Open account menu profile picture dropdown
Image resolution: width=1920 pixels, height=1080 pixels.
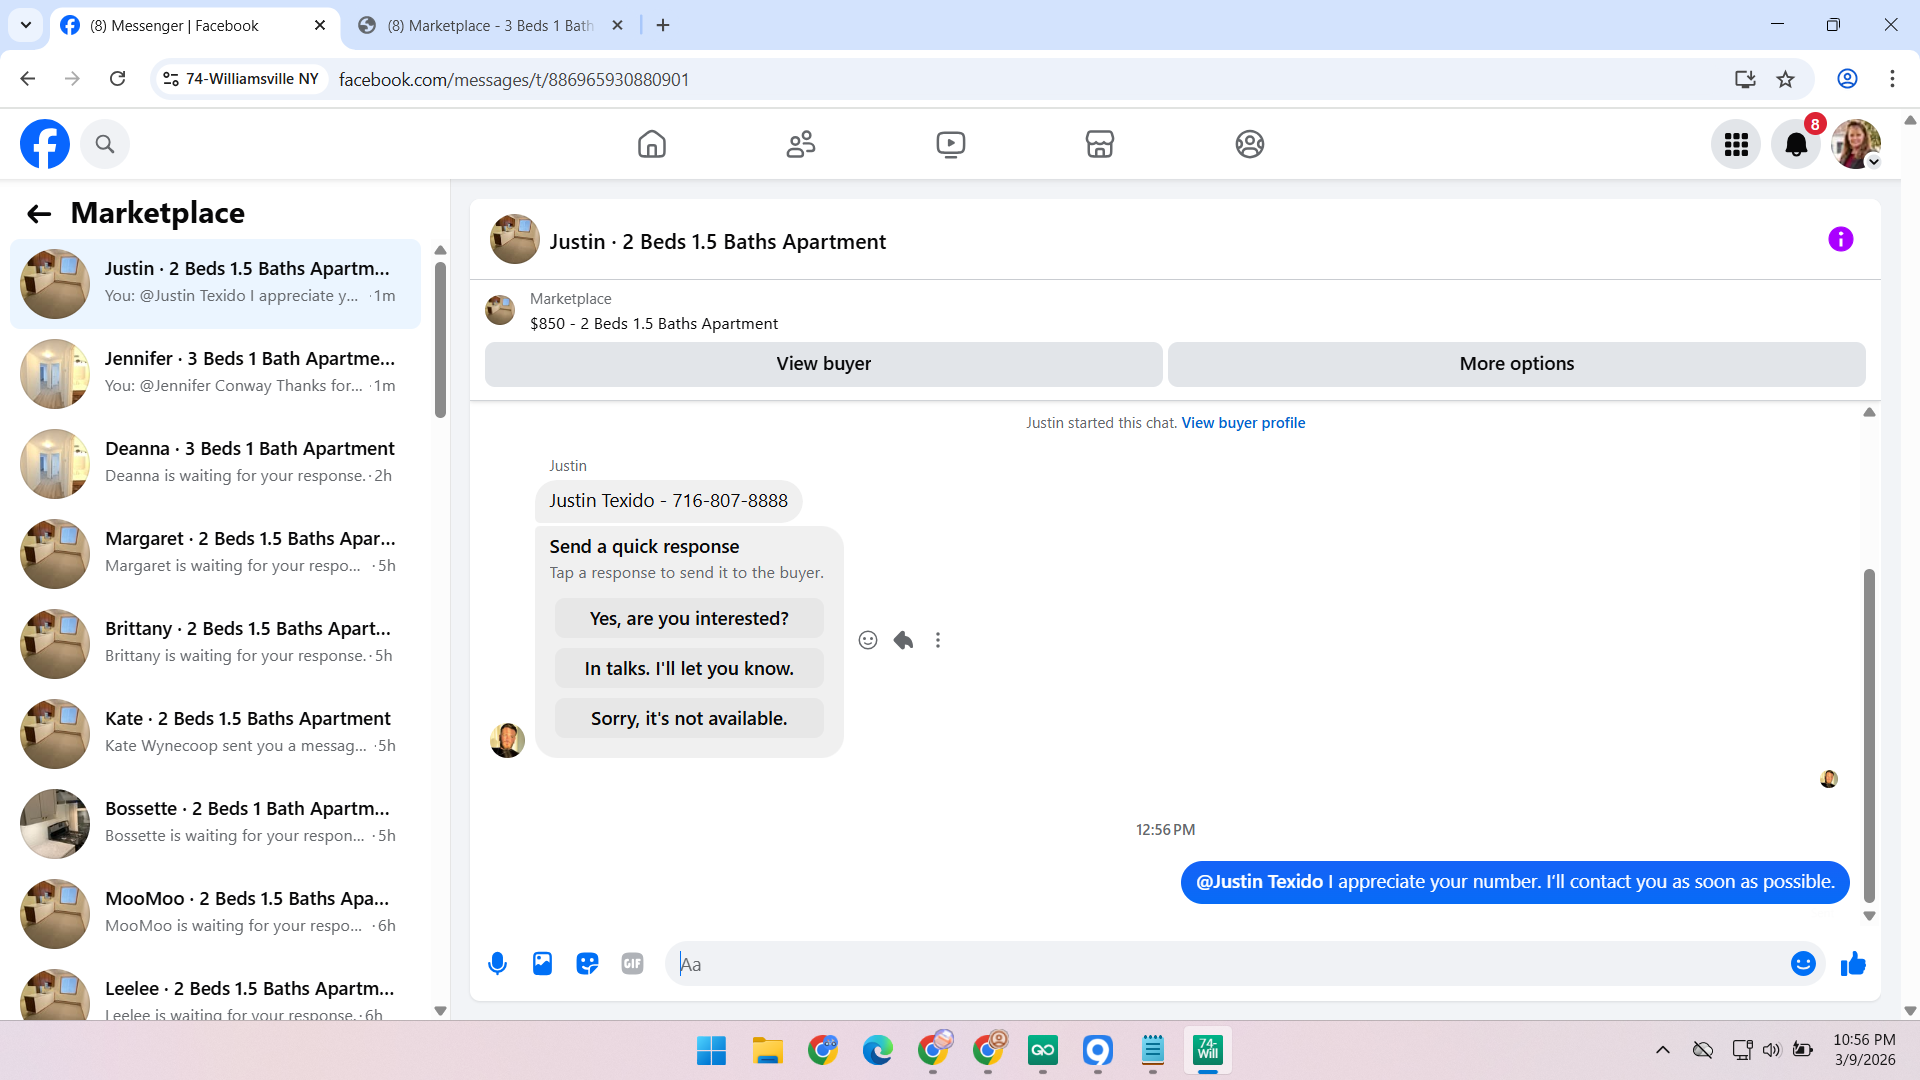click(1856, 145)
